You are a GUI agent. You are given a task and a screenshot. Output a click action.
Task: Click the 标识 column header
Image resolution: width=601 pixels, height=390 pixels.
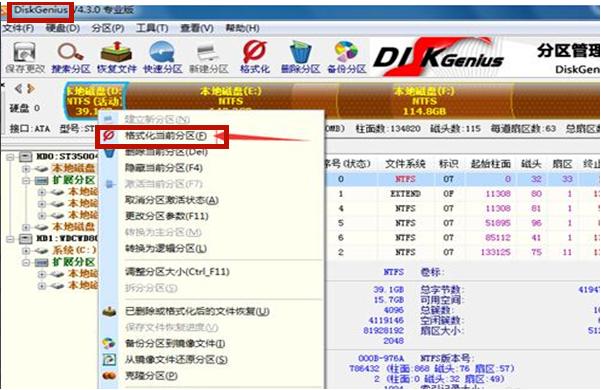pyautogui.click(x=448, y=164)
